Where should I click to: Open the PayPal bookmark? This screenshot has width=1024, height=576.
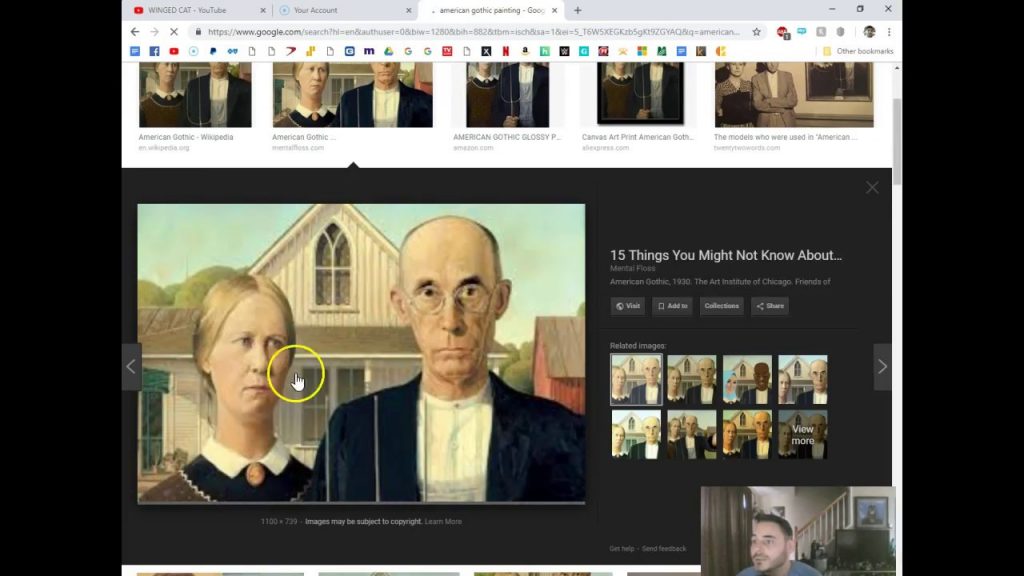[213, 51]
